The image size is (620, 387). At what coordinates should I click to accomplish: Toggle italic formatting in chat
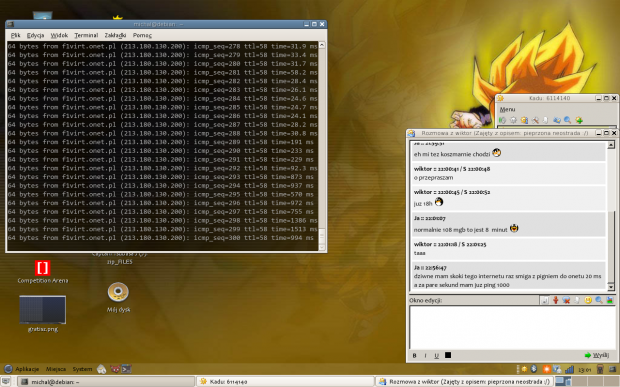[425, 355]
